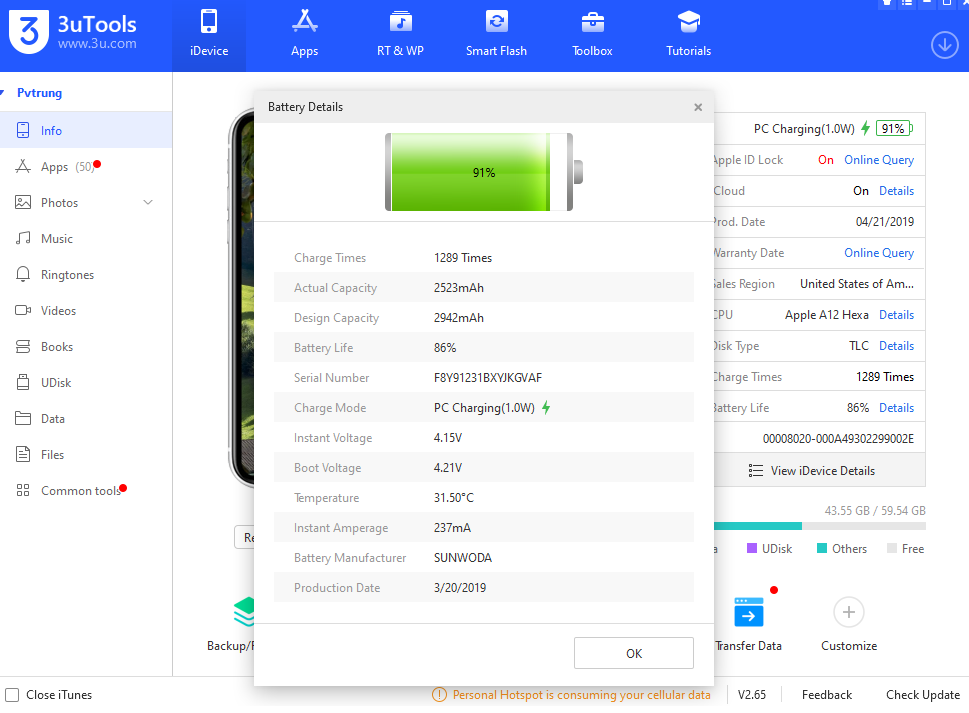Screen dimensions: 969x713
Task: Toggle the Close iTunes checkbox
Action: 12,695
